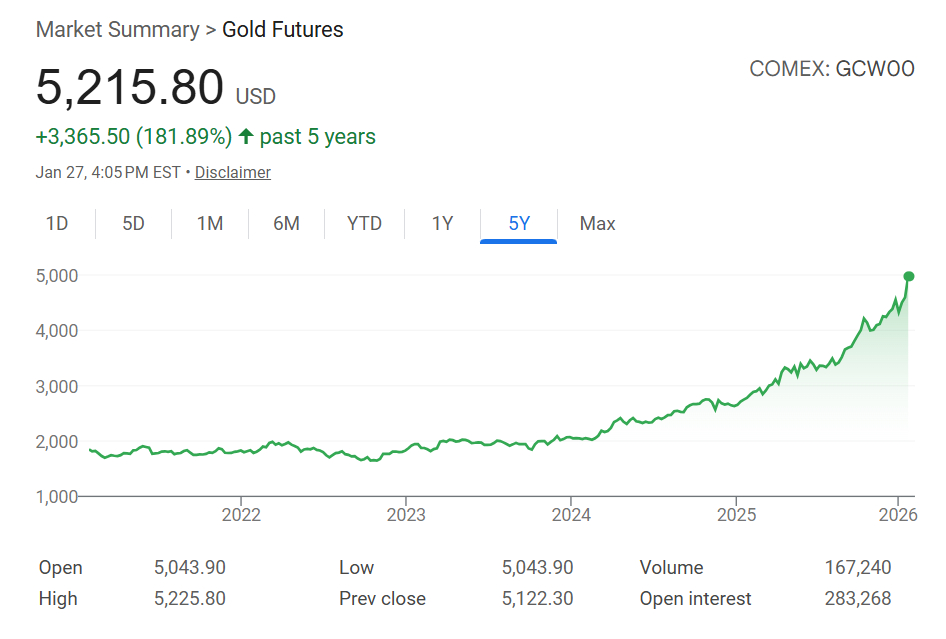This screenshot has height=639, width=946.
Task: Click the green endpoint dot on chart
Action: [x=908, y=276]
